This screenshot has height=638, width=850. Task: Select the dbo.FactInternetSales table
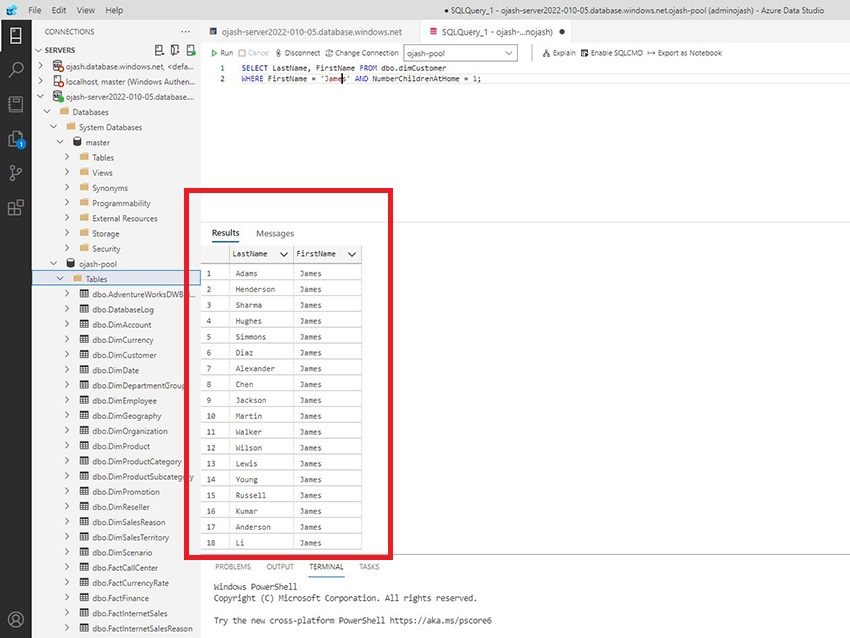pos(130,613)
